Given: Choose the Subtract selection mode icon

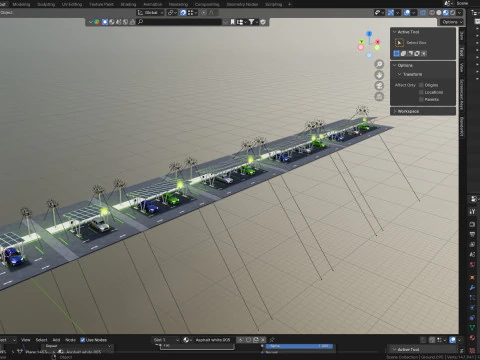Looking at the screenshot, I should (x=410, y=53).
